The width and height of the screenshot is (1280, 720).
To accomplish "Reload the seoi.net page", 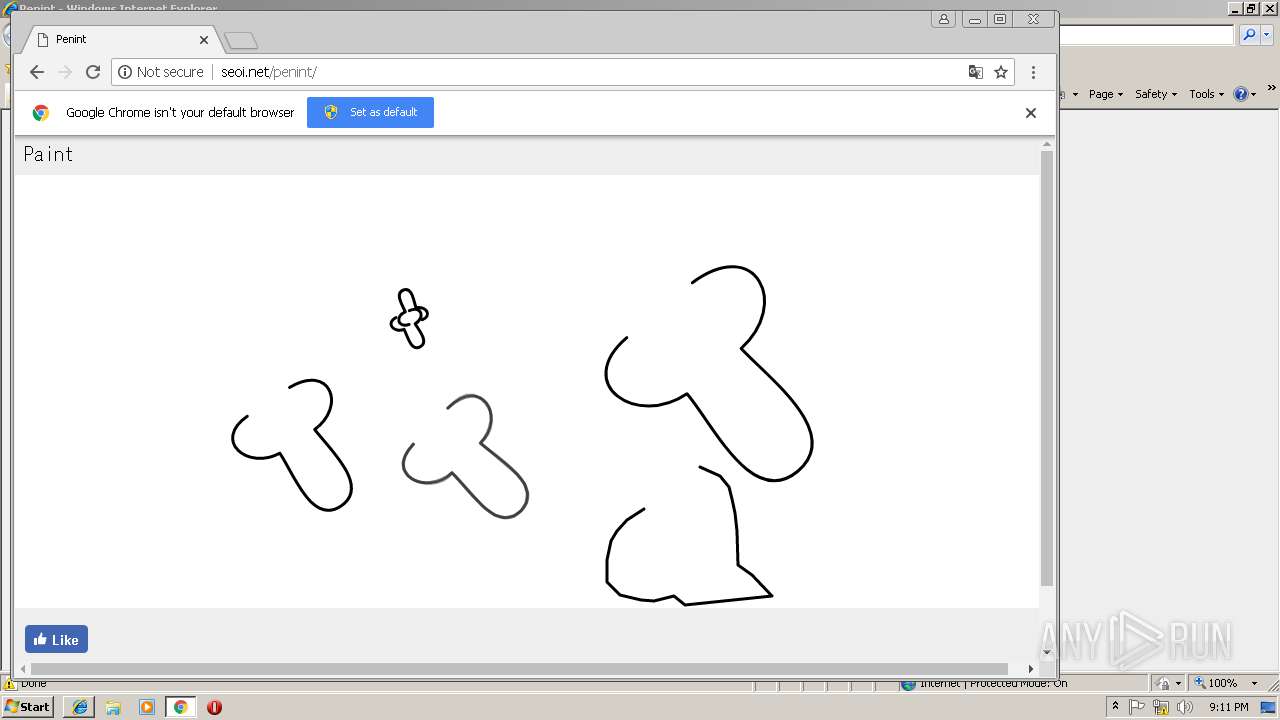I will point(93,72).
